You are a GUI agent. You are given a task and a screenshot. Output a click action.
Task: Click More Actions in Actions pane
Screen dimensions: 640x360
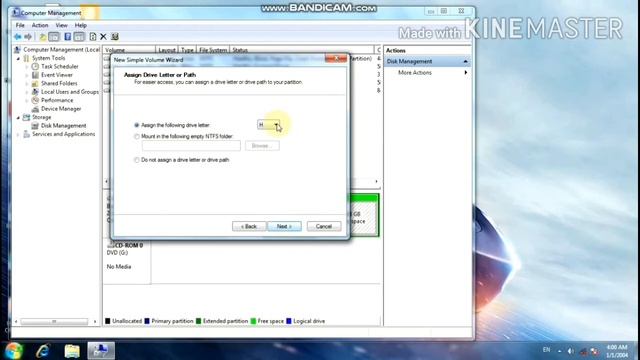[x=415, y=73]
